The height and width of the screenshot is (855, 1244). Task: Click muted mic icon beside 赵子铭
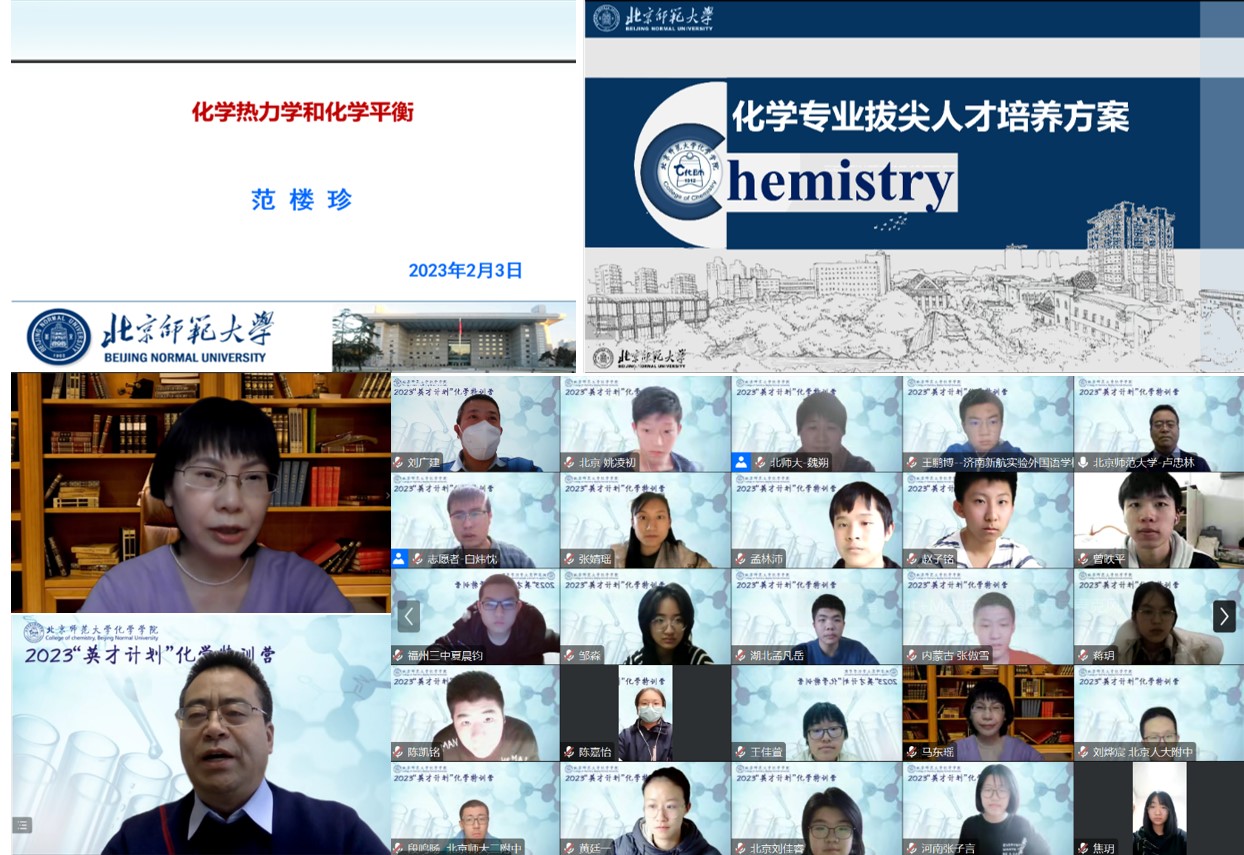[x=912, y=559]
